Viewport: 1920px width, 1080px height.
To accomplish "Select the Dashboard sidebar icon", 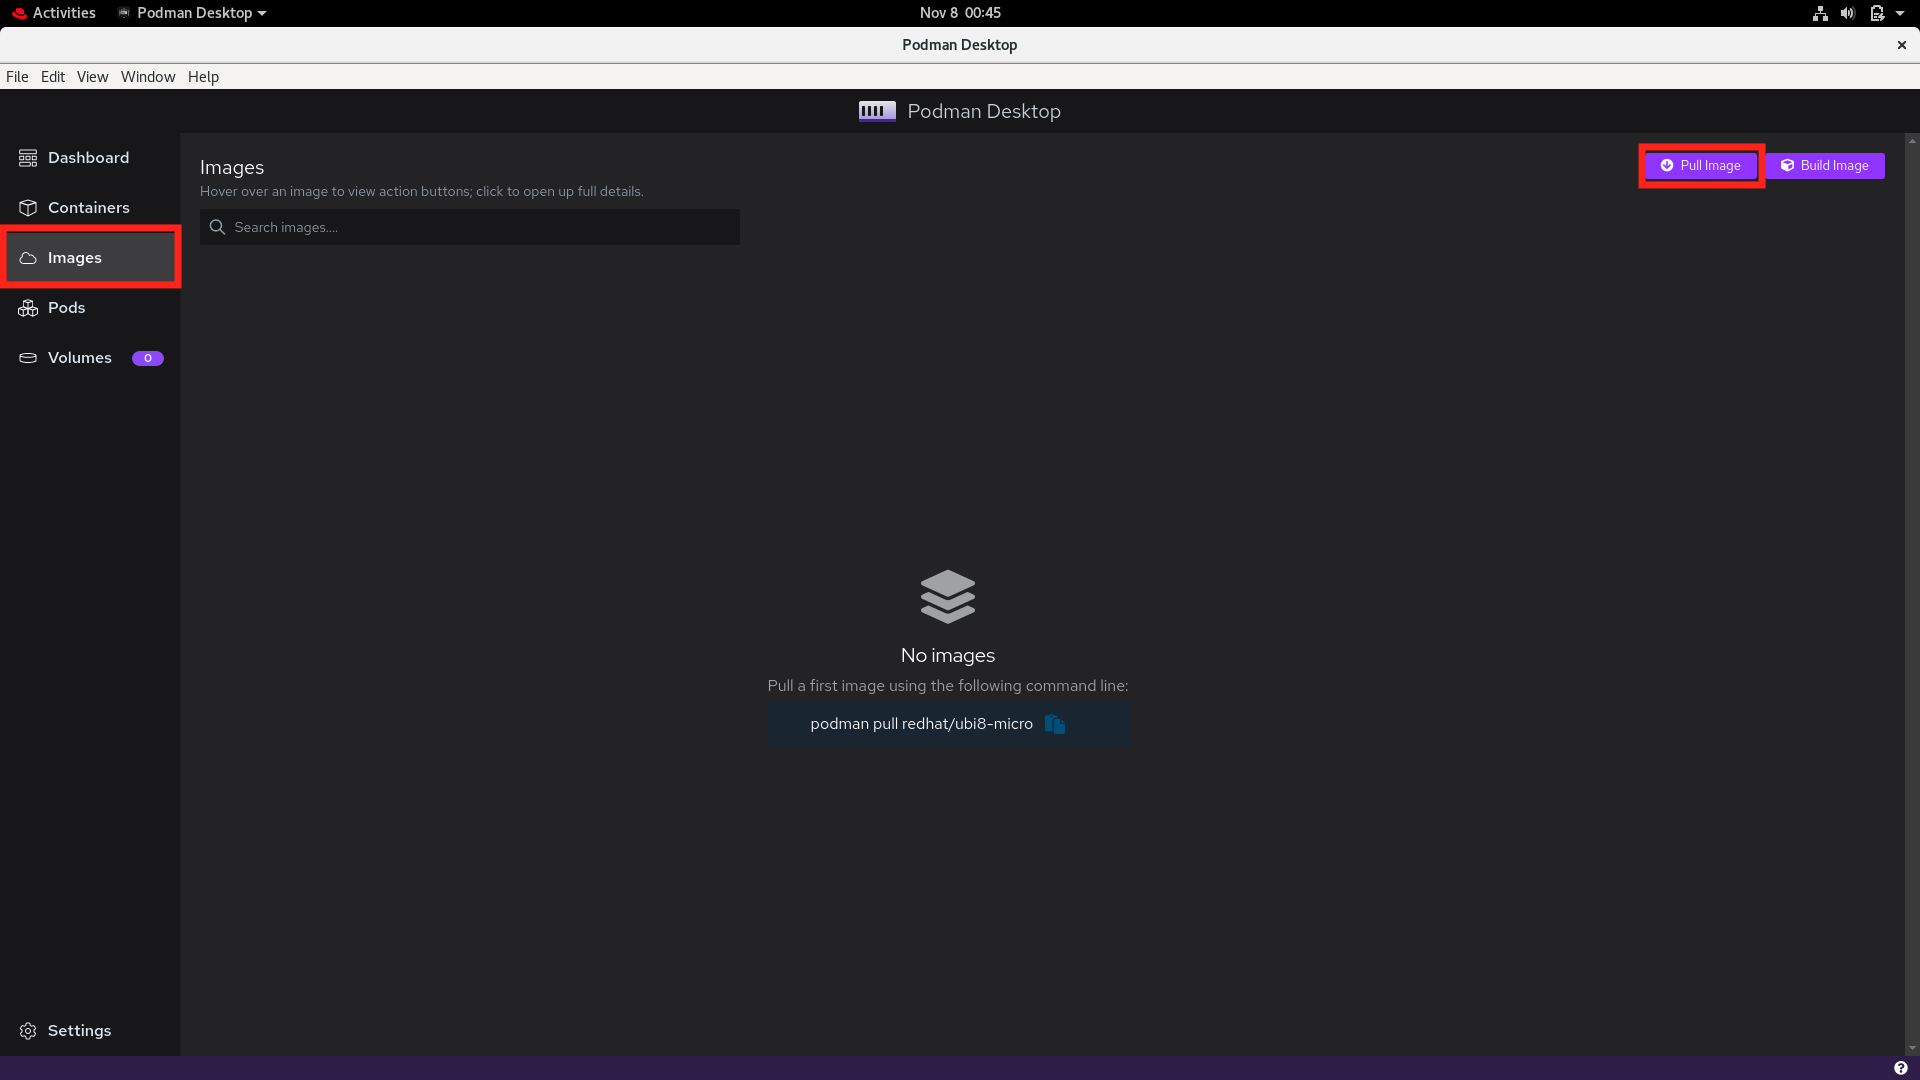I will click(27, 157).
